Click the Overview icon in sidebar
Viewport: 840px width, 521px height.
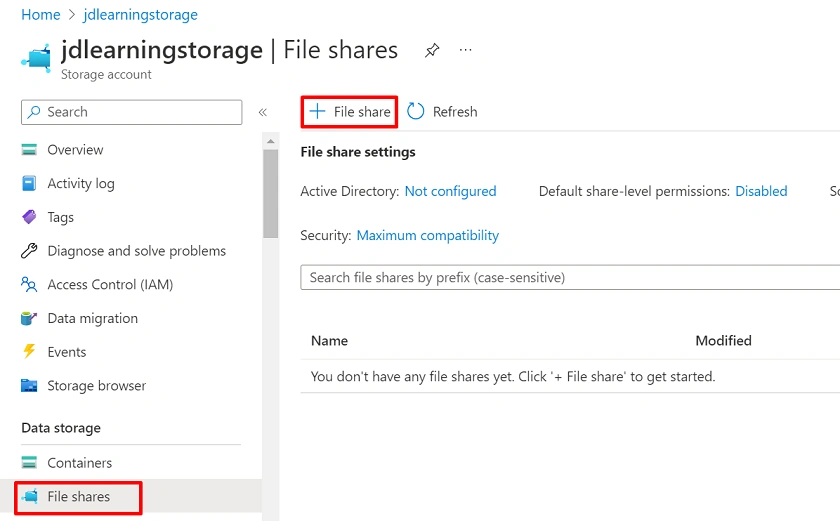click(29, 149)
